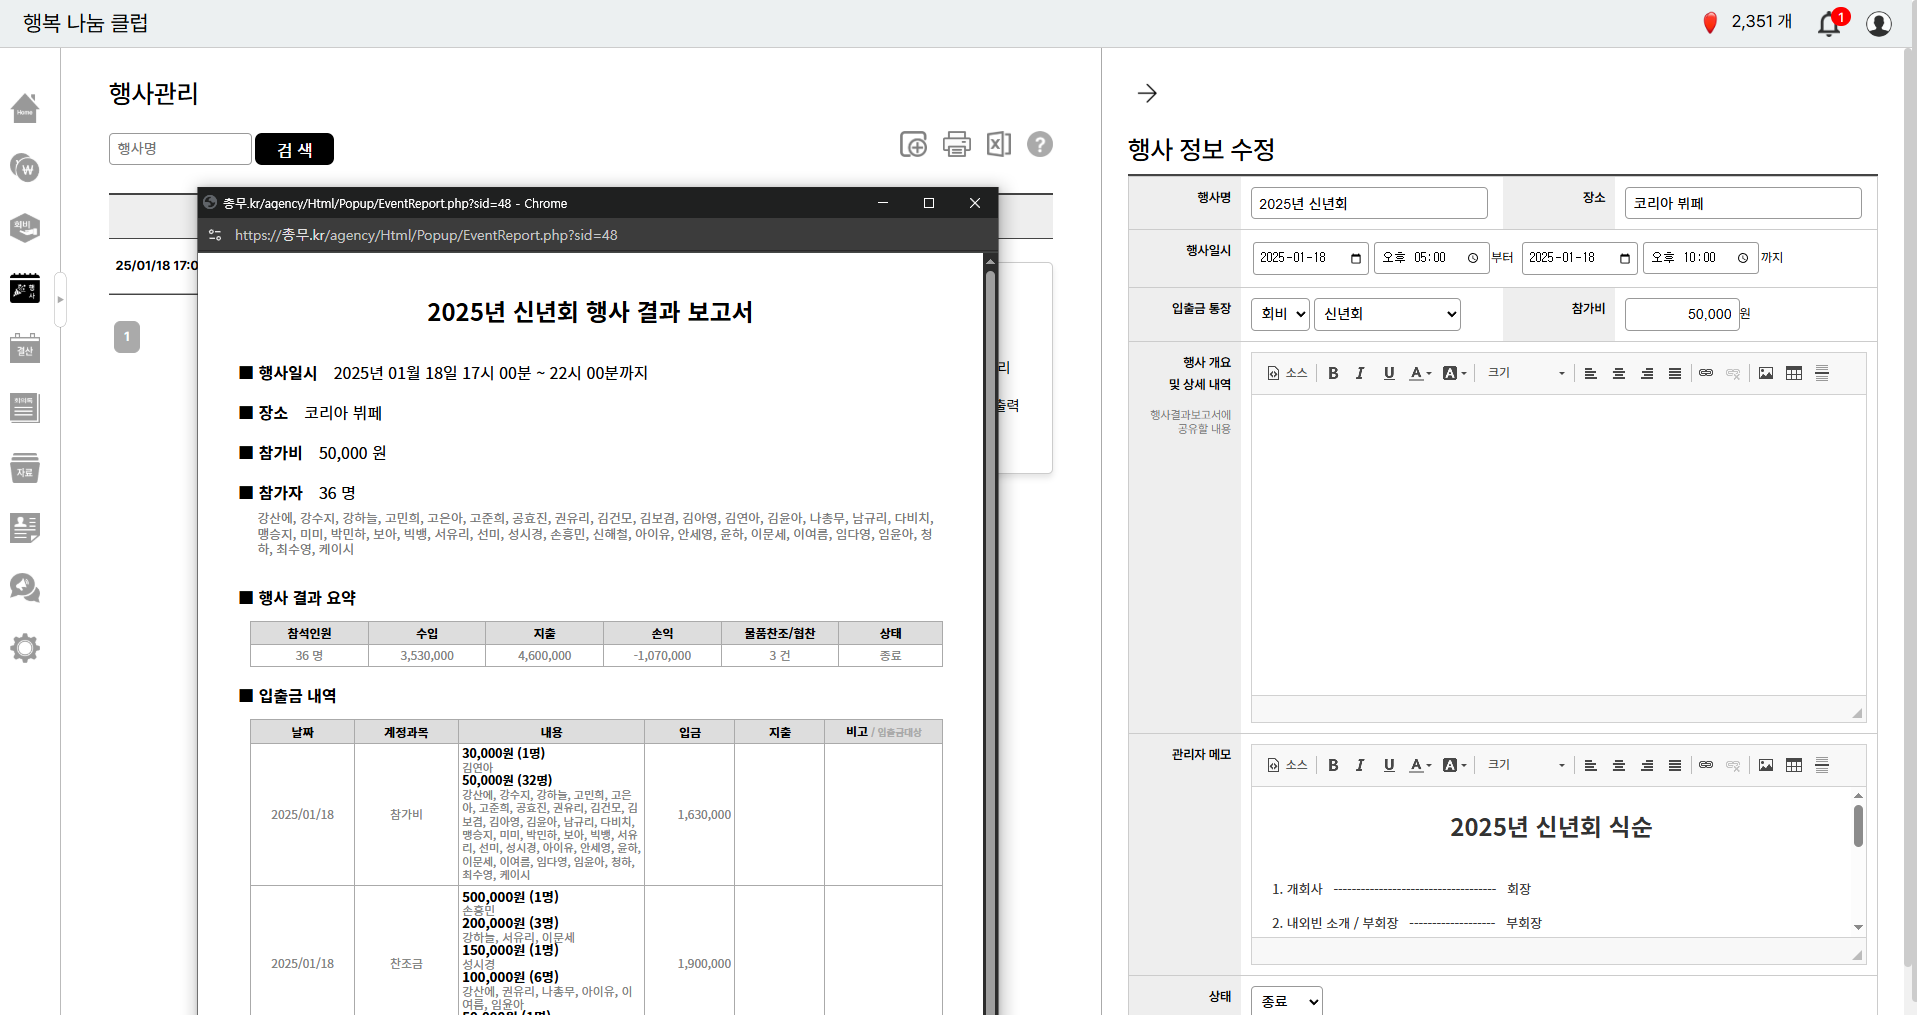Toggle underline in the 관리자 메모 editor
This screenshot has width=1917, height=1015.
pyautogui.click(x=1389, y=765)
